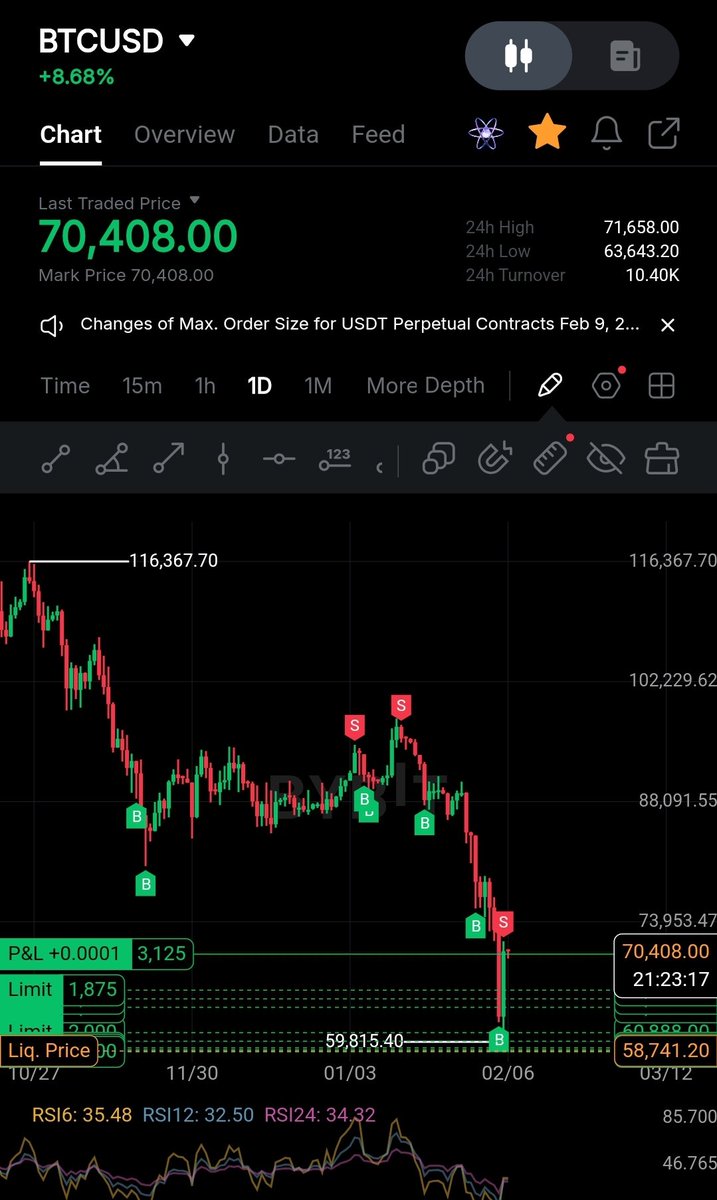Image resolution: width=717 pixels, height=1200 pixels.
Task: Select the 123 numbered wave tool
Action: click(335, 460)
